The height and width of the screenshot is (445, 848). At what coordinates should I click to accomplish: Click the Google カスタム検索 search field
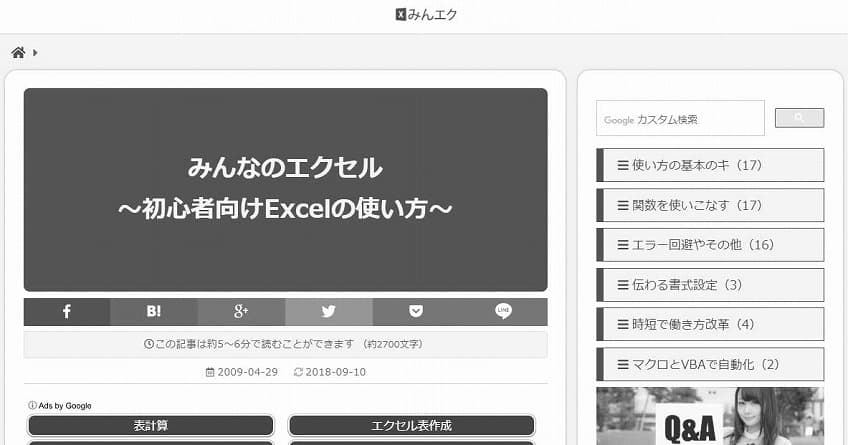pyautogui.click(x=680, y=118)
